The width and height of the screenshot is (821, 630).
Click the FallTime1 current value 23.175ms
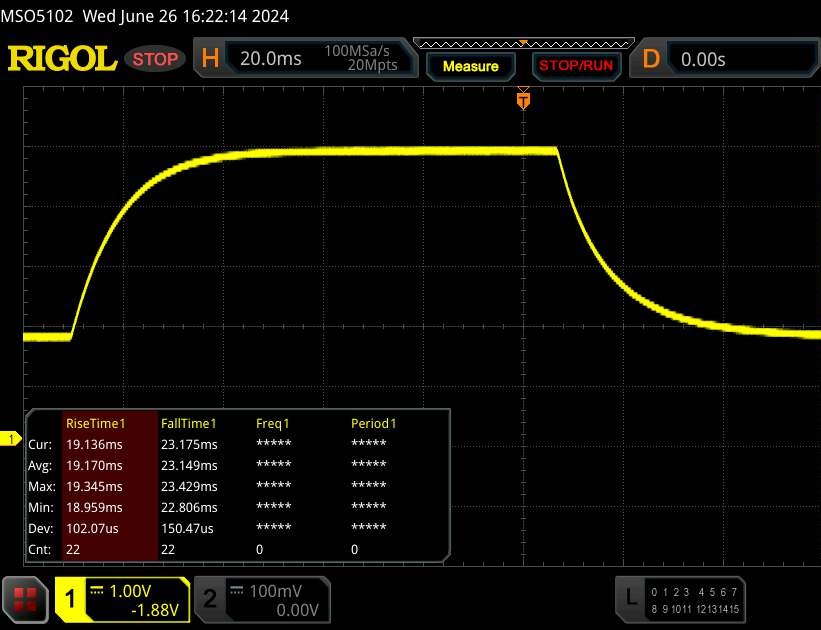pos(189,444)
